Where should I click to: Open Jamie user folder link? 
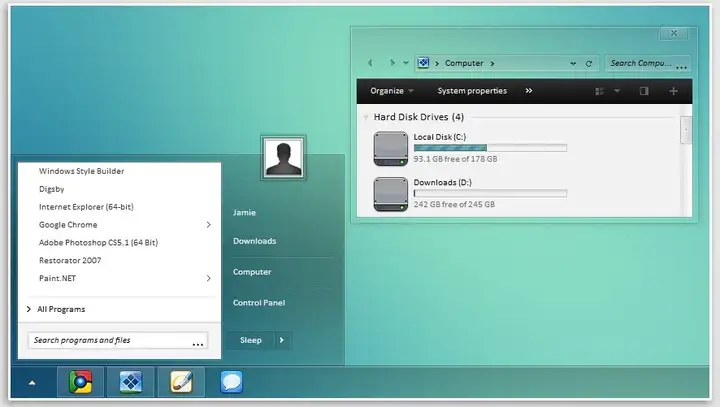244,213
